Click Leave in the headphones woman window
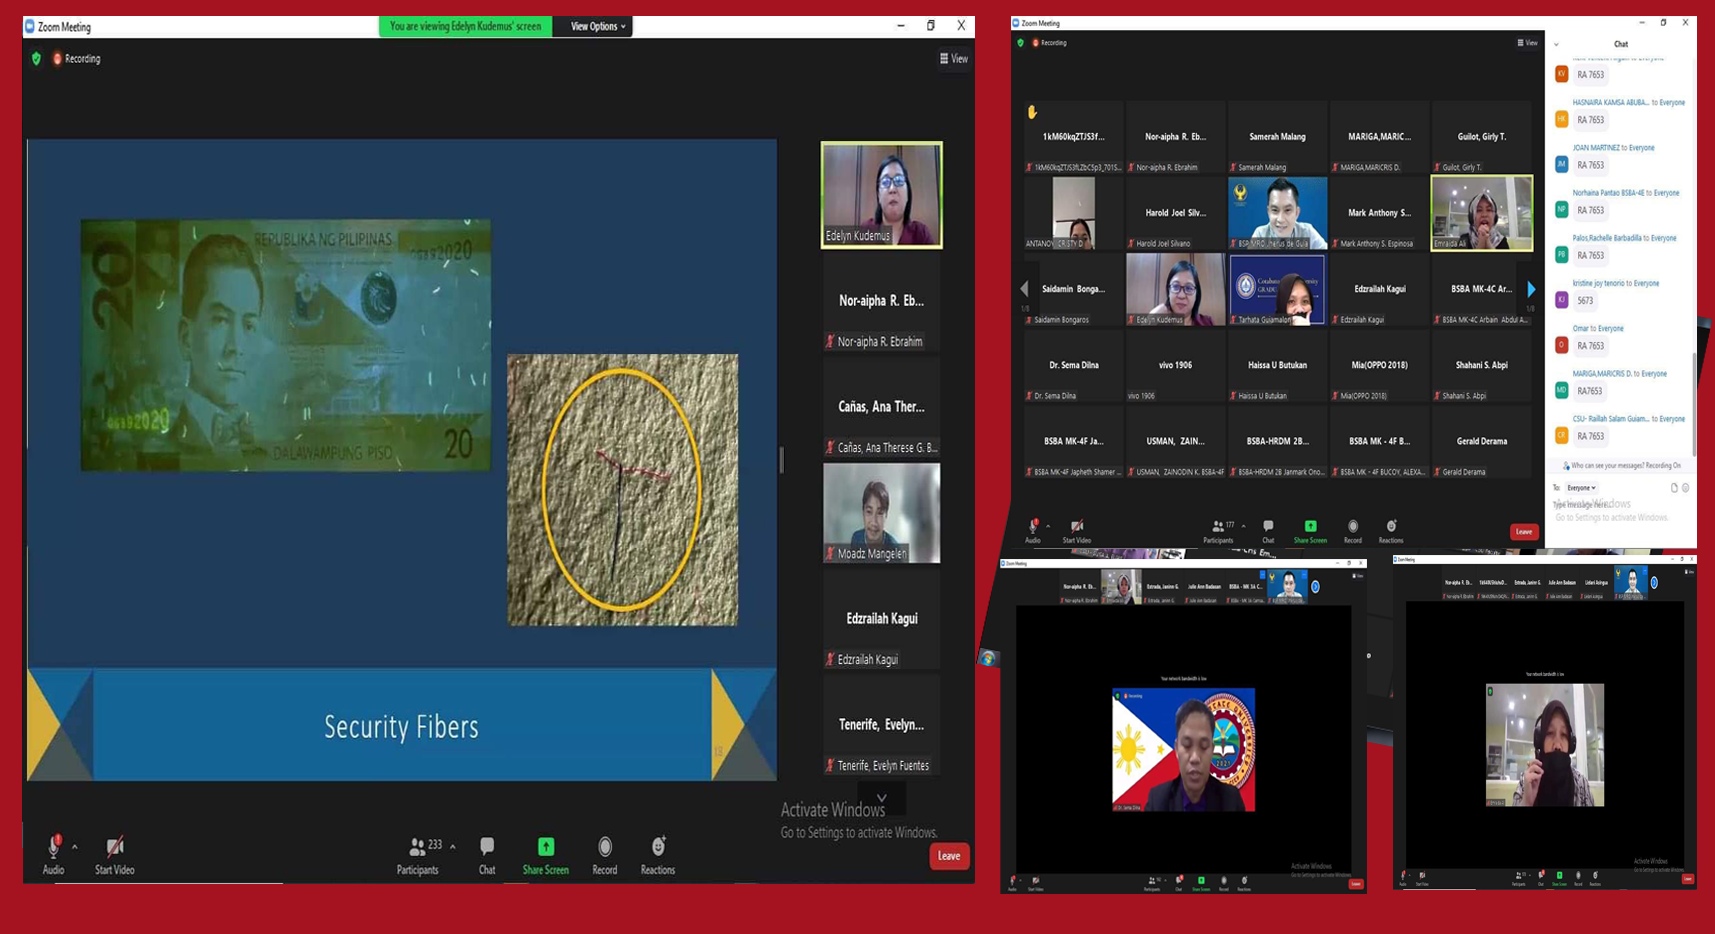Viewport: 1715px width, 934px height. [1688, 879]
